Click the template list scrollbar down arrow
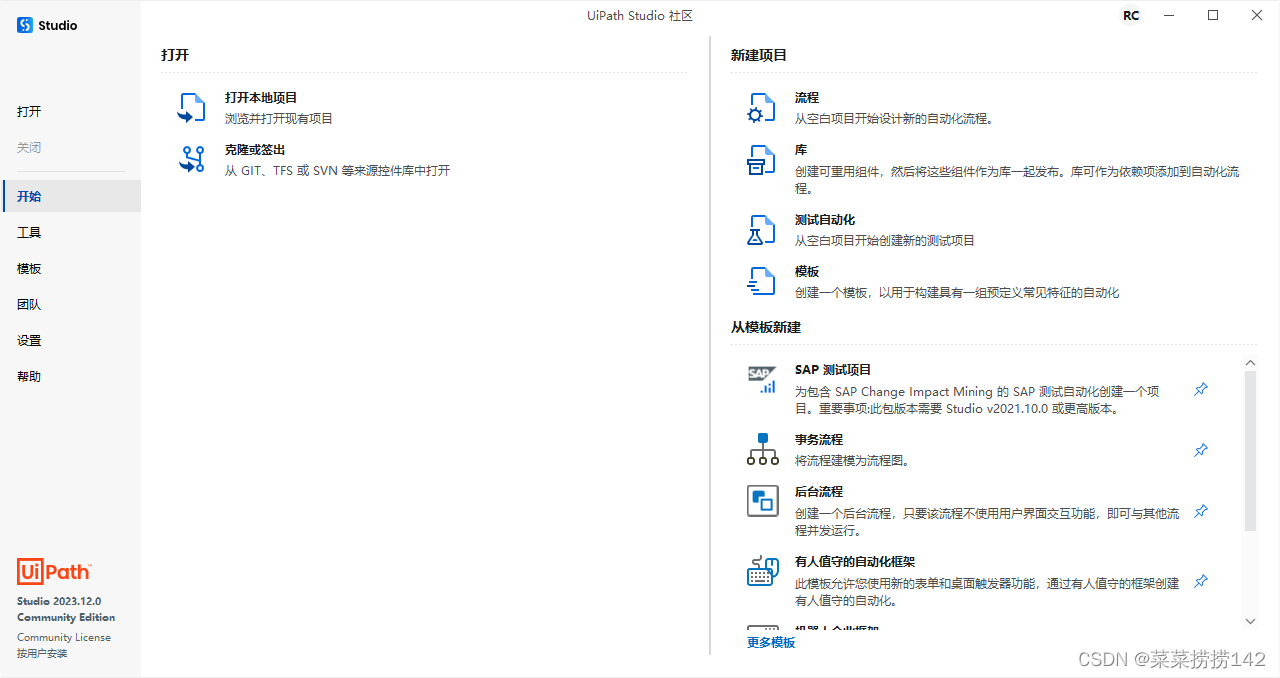The height and width of the screenshot is (678, 1280). point(1250,622)
